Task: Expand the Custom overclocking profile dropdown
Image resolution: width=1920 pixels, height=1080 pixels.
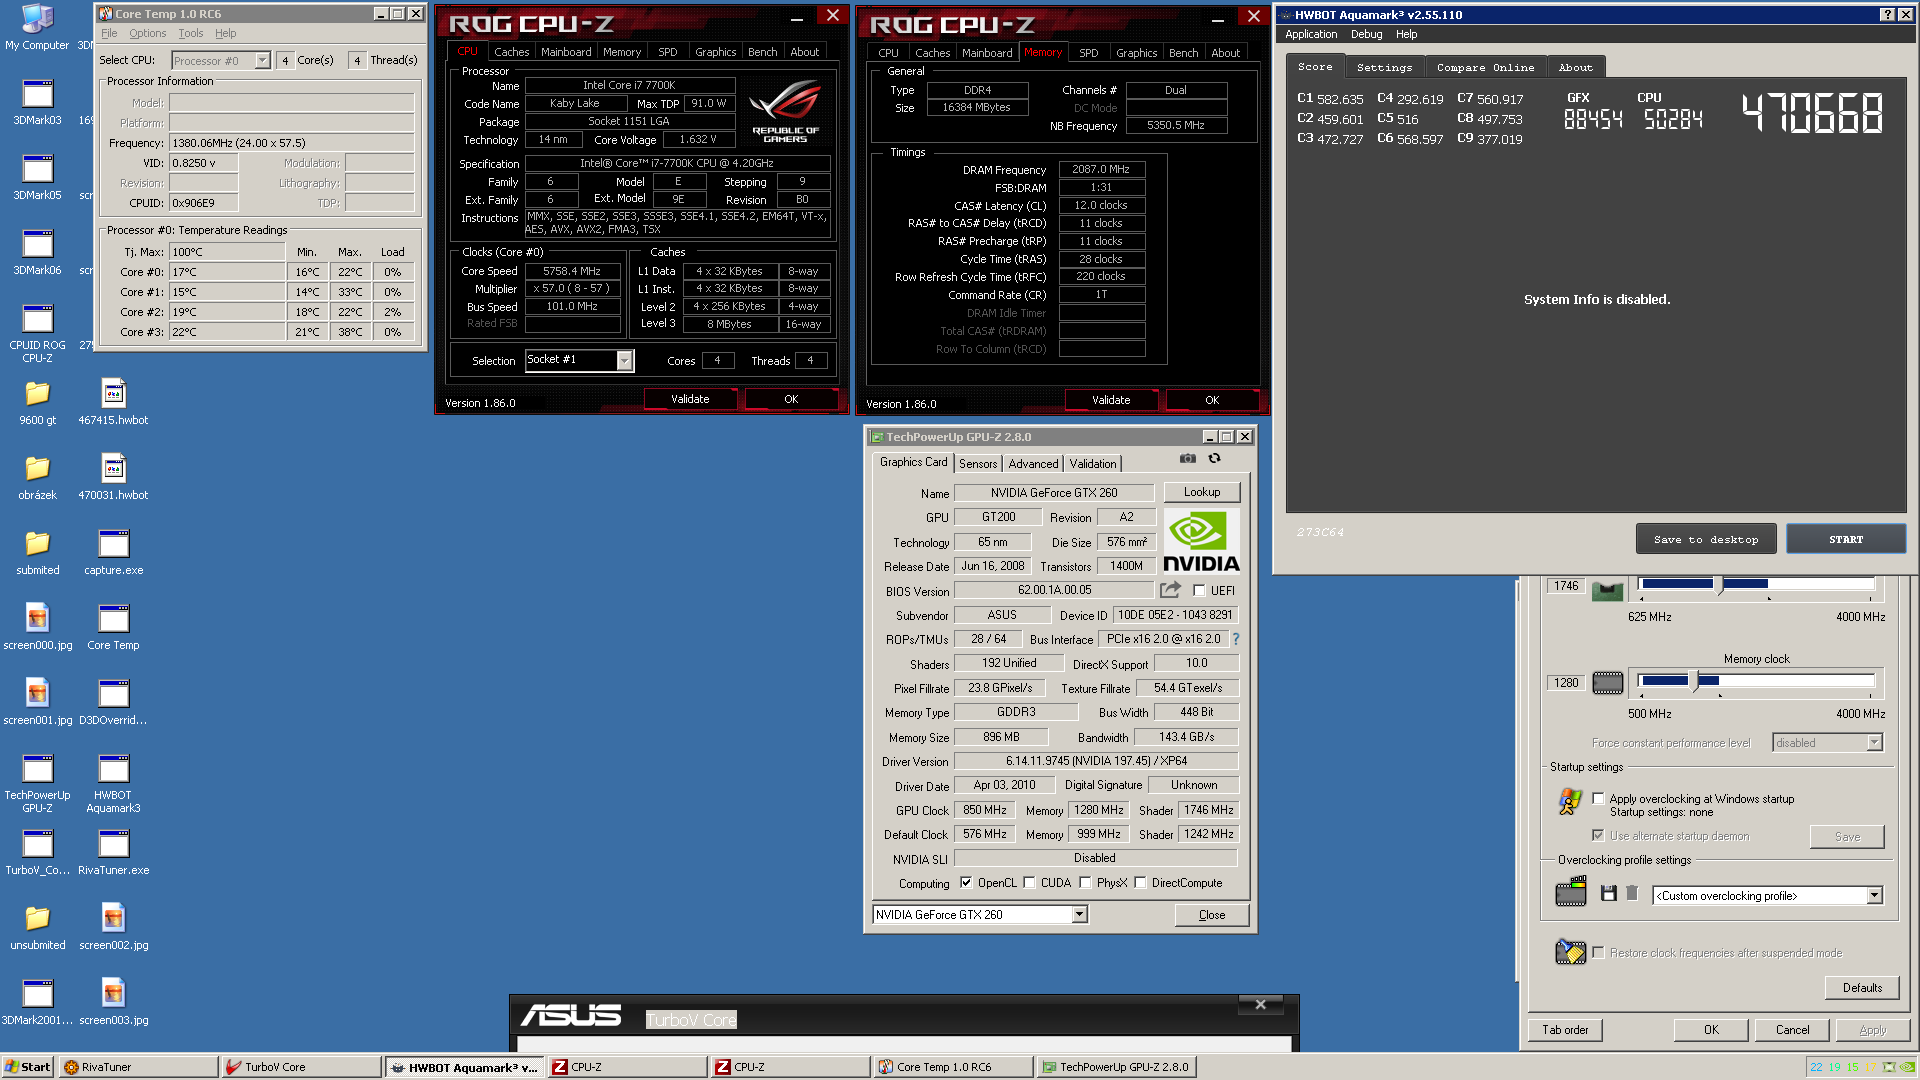Action: pos(1874,896)
